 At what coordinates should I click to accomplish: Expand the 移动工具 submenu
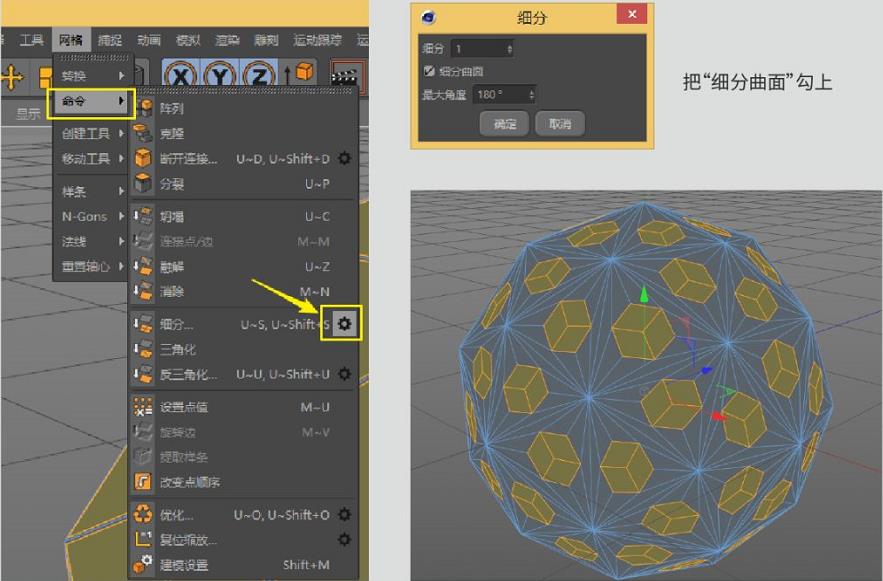point(92,159)
